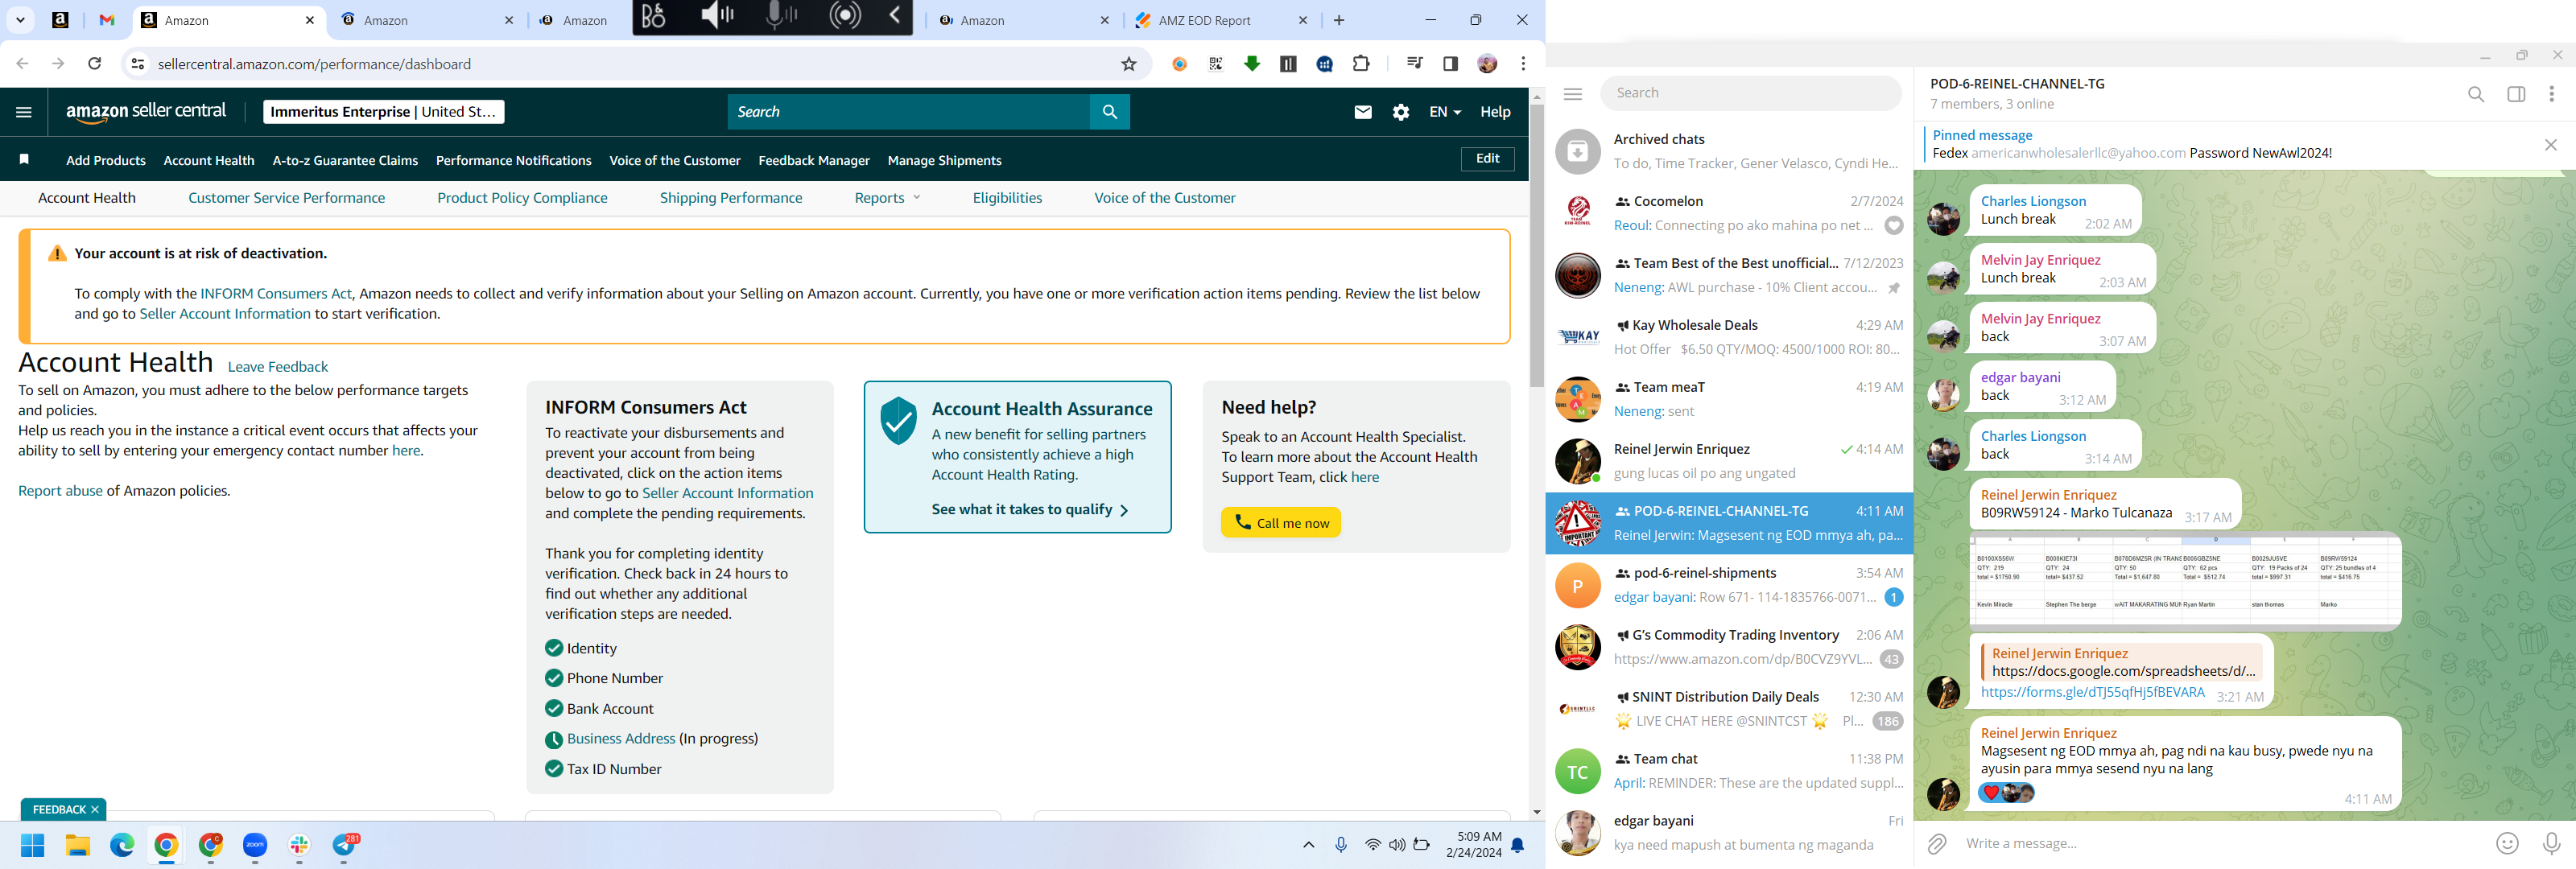The width and height of the screenshot is (2576, 869).
Task: Open the Kay Wholesale Deals chat
Action: [x=1730, y=337]
